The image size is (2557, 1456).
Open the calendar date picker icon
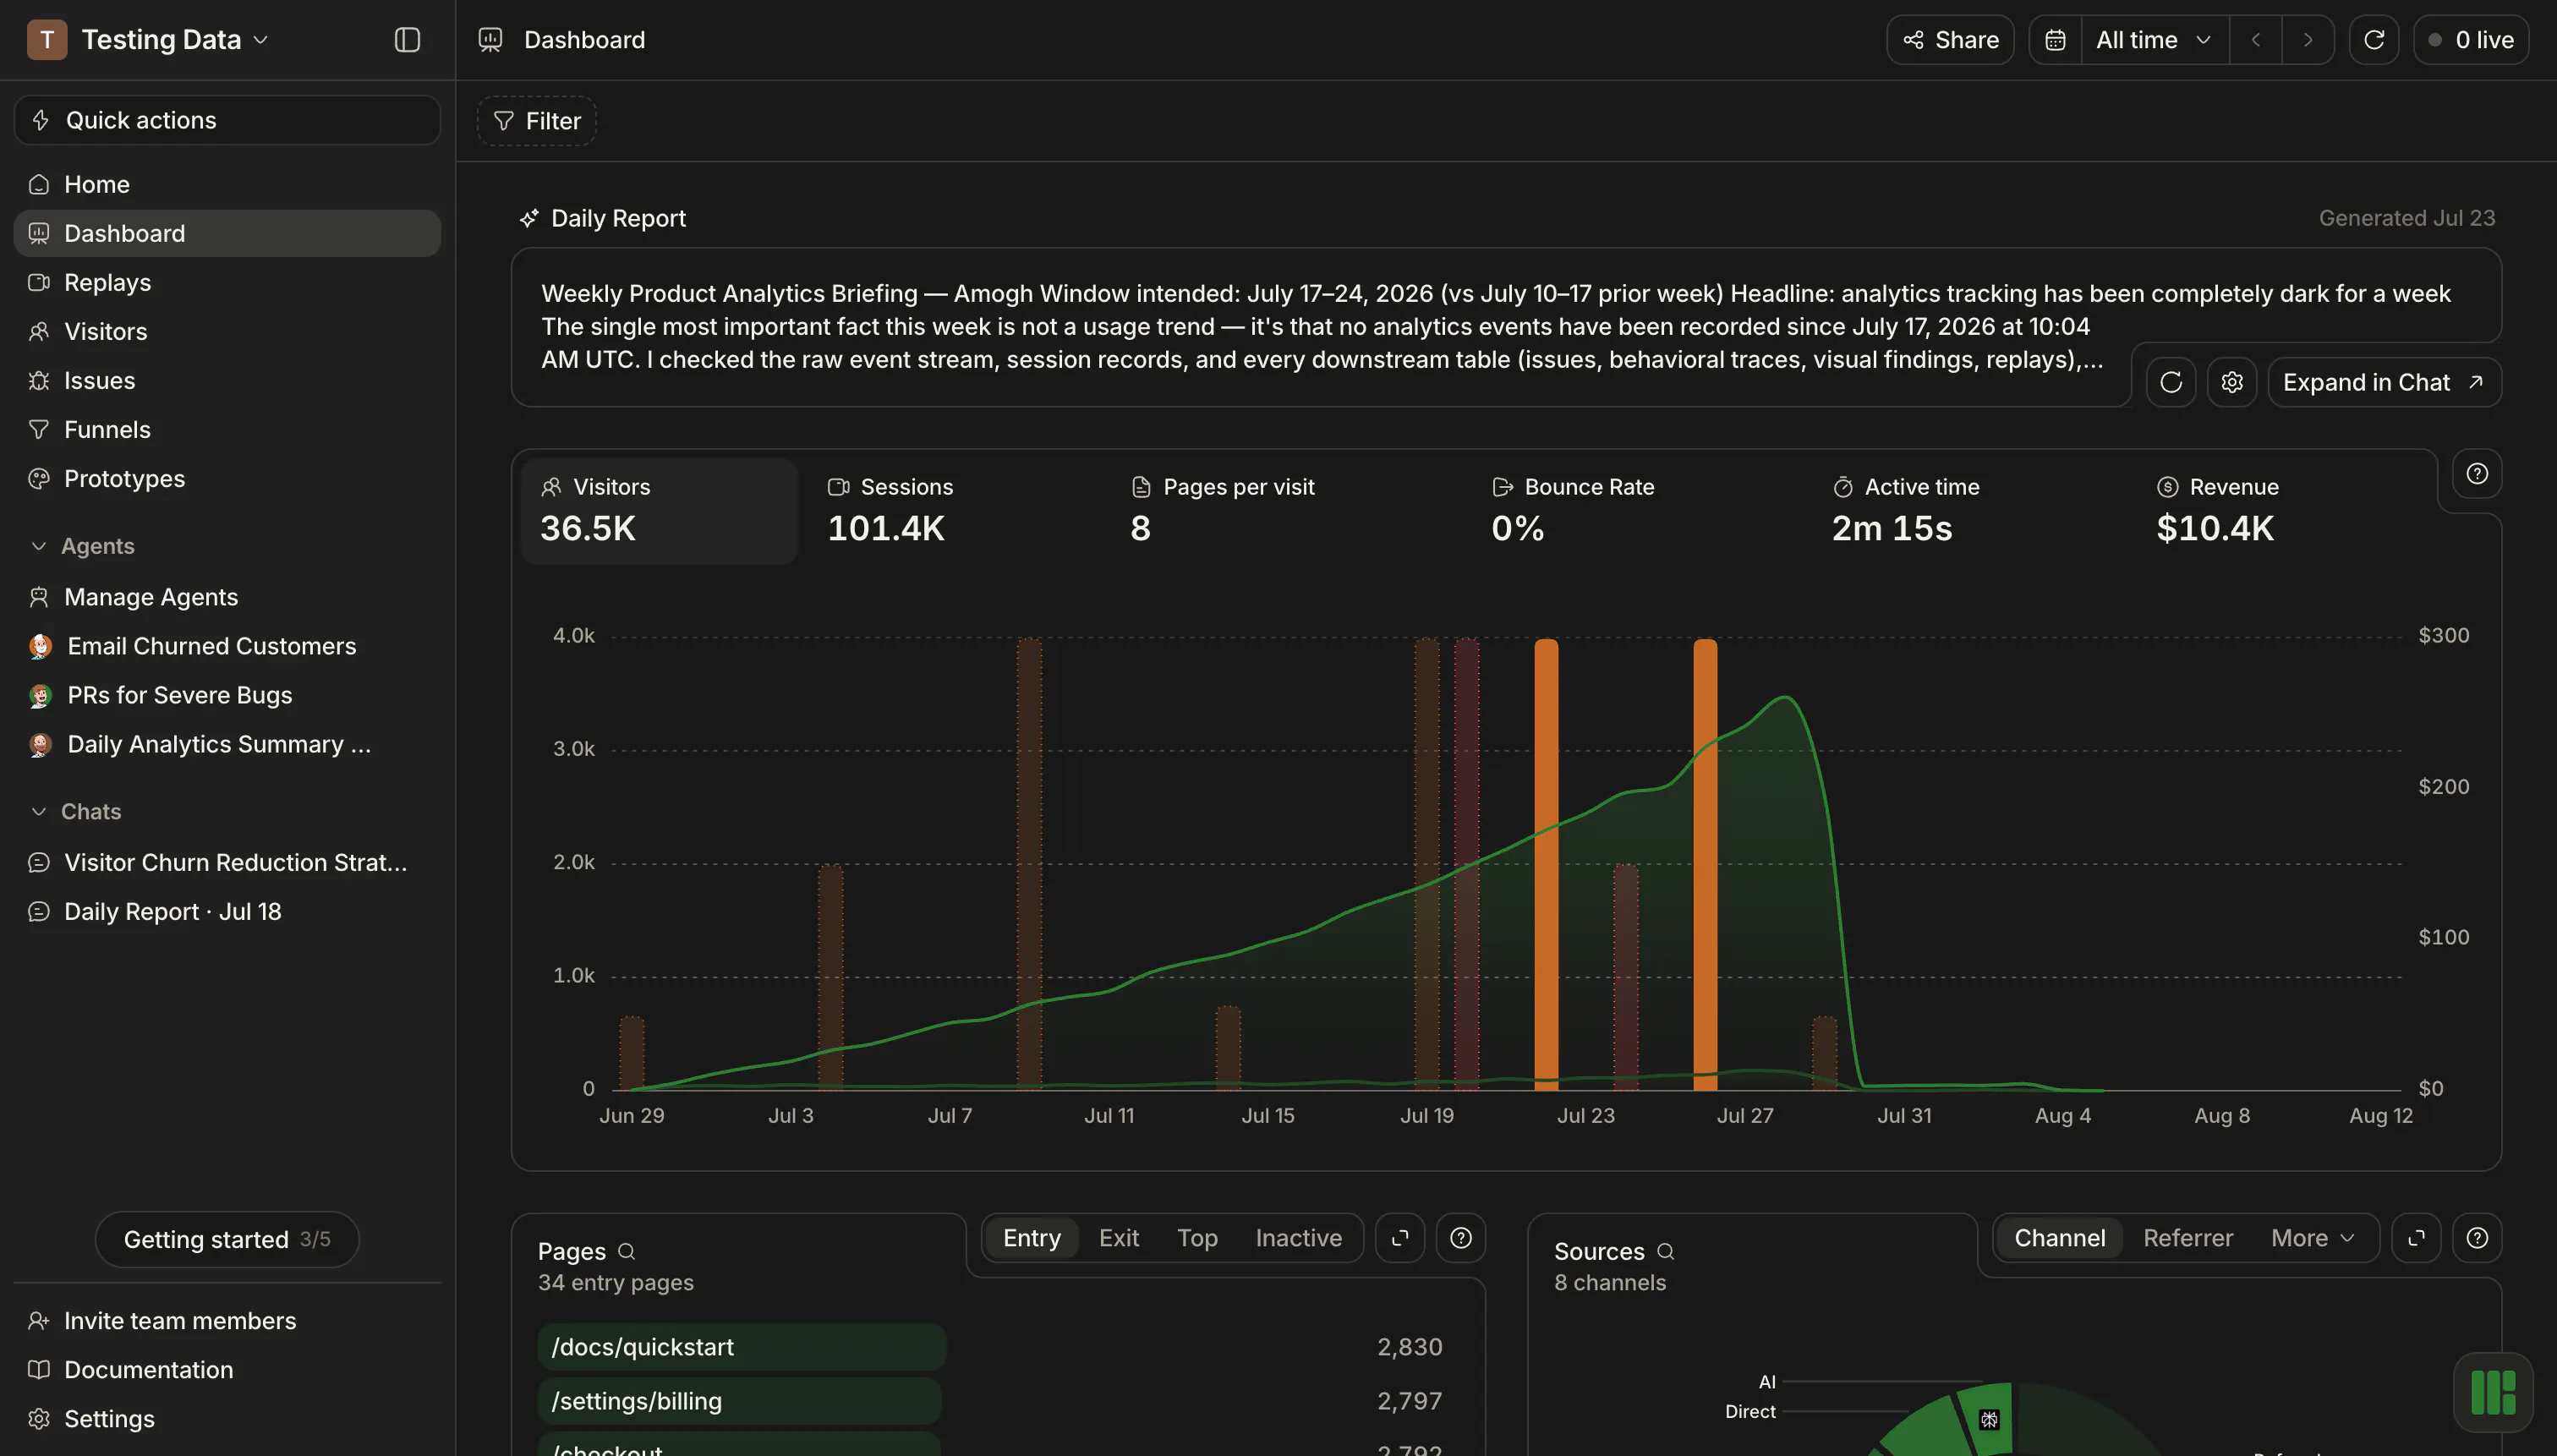pos(2055,40)
